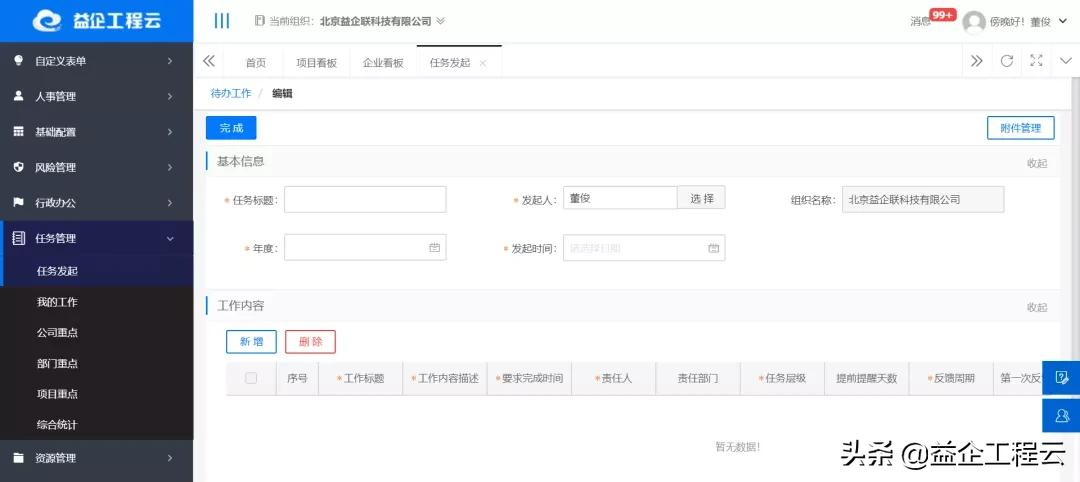Open calendar icon in 发起时间 field
Viewport: 1080px width, 482px height.
714,248
